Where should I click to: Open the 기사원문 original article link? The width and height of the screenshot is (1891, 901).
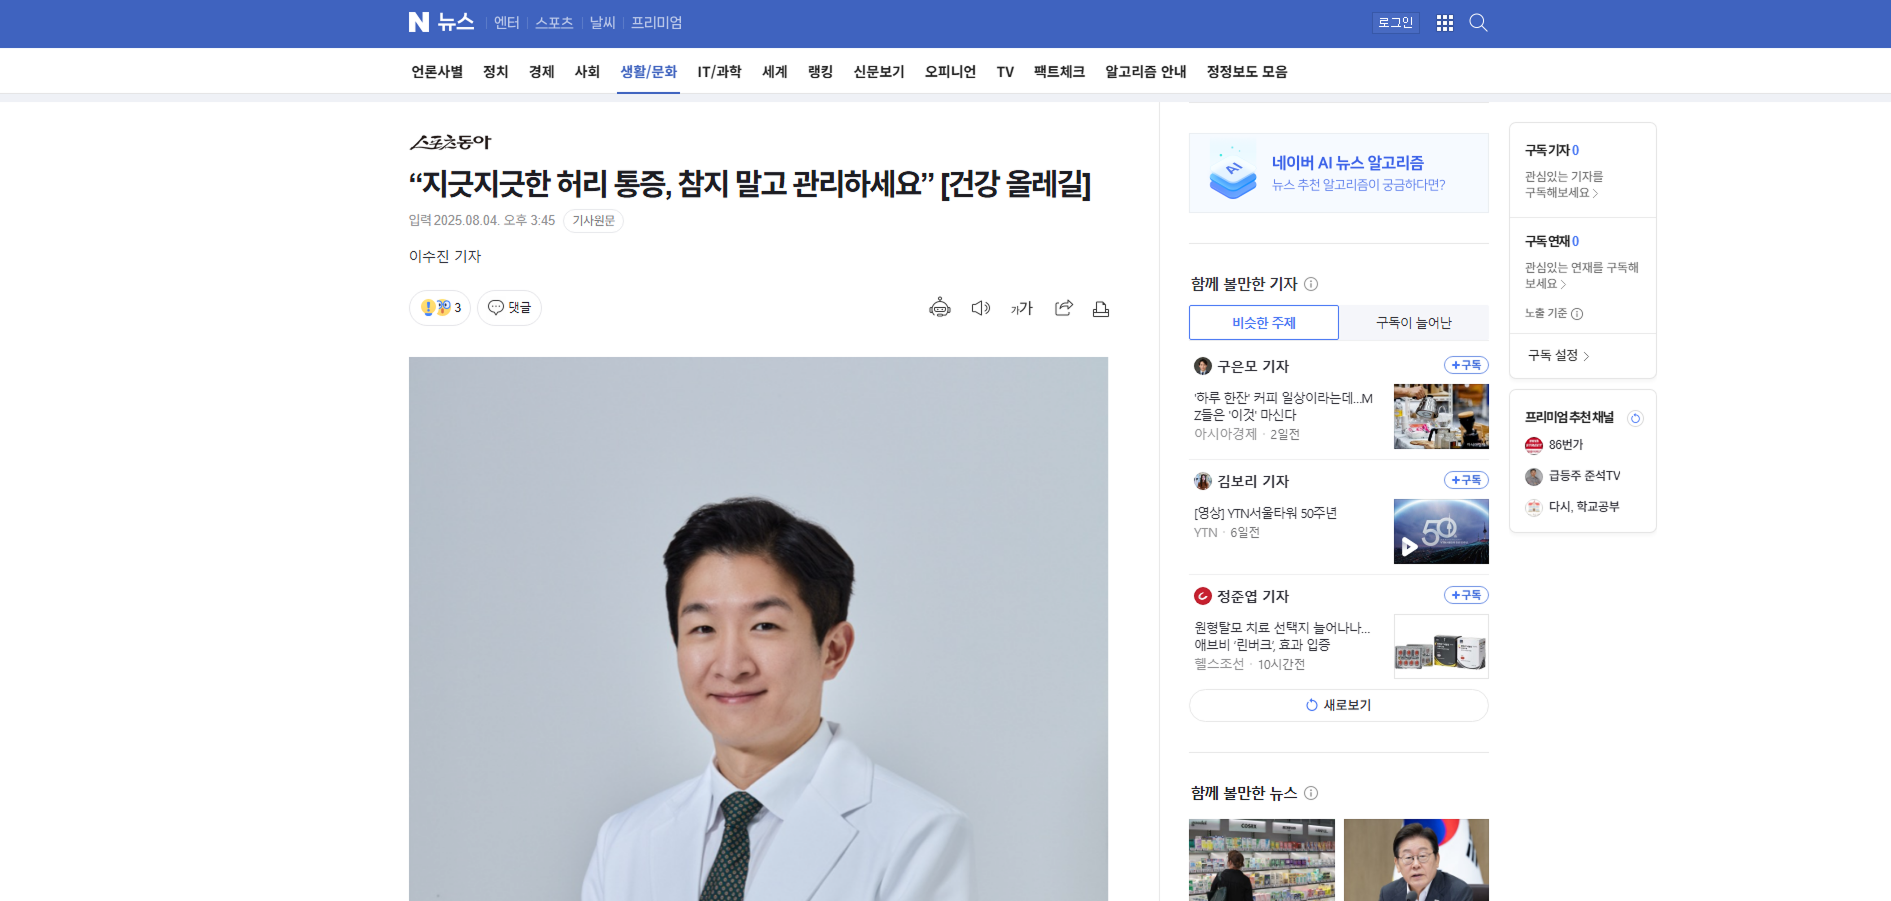pos(593,221)
